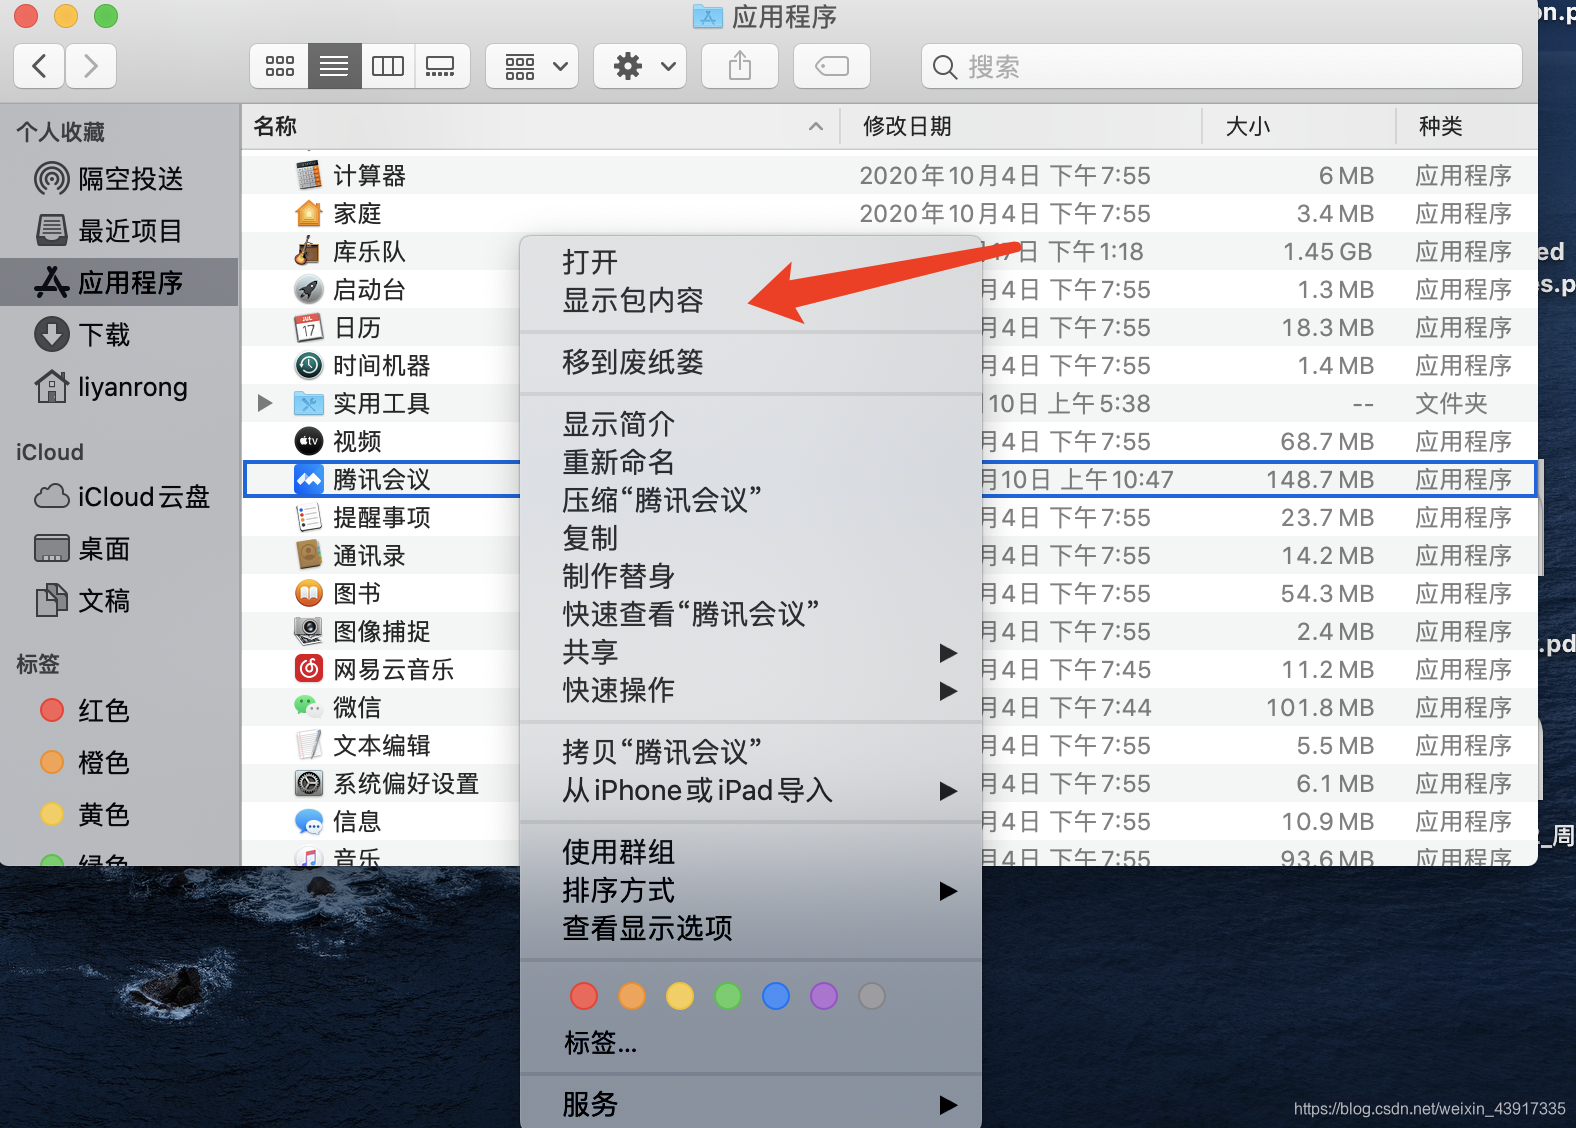This screenshot has height=1128, width=1576.
Task: Select the 启动台 app icon
Action: point(309,289)
